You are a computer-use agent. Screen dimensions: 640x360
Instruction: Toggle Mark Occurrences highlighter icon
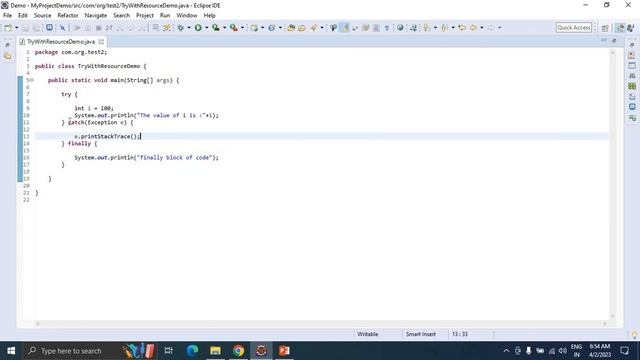[x=345, y=28]
